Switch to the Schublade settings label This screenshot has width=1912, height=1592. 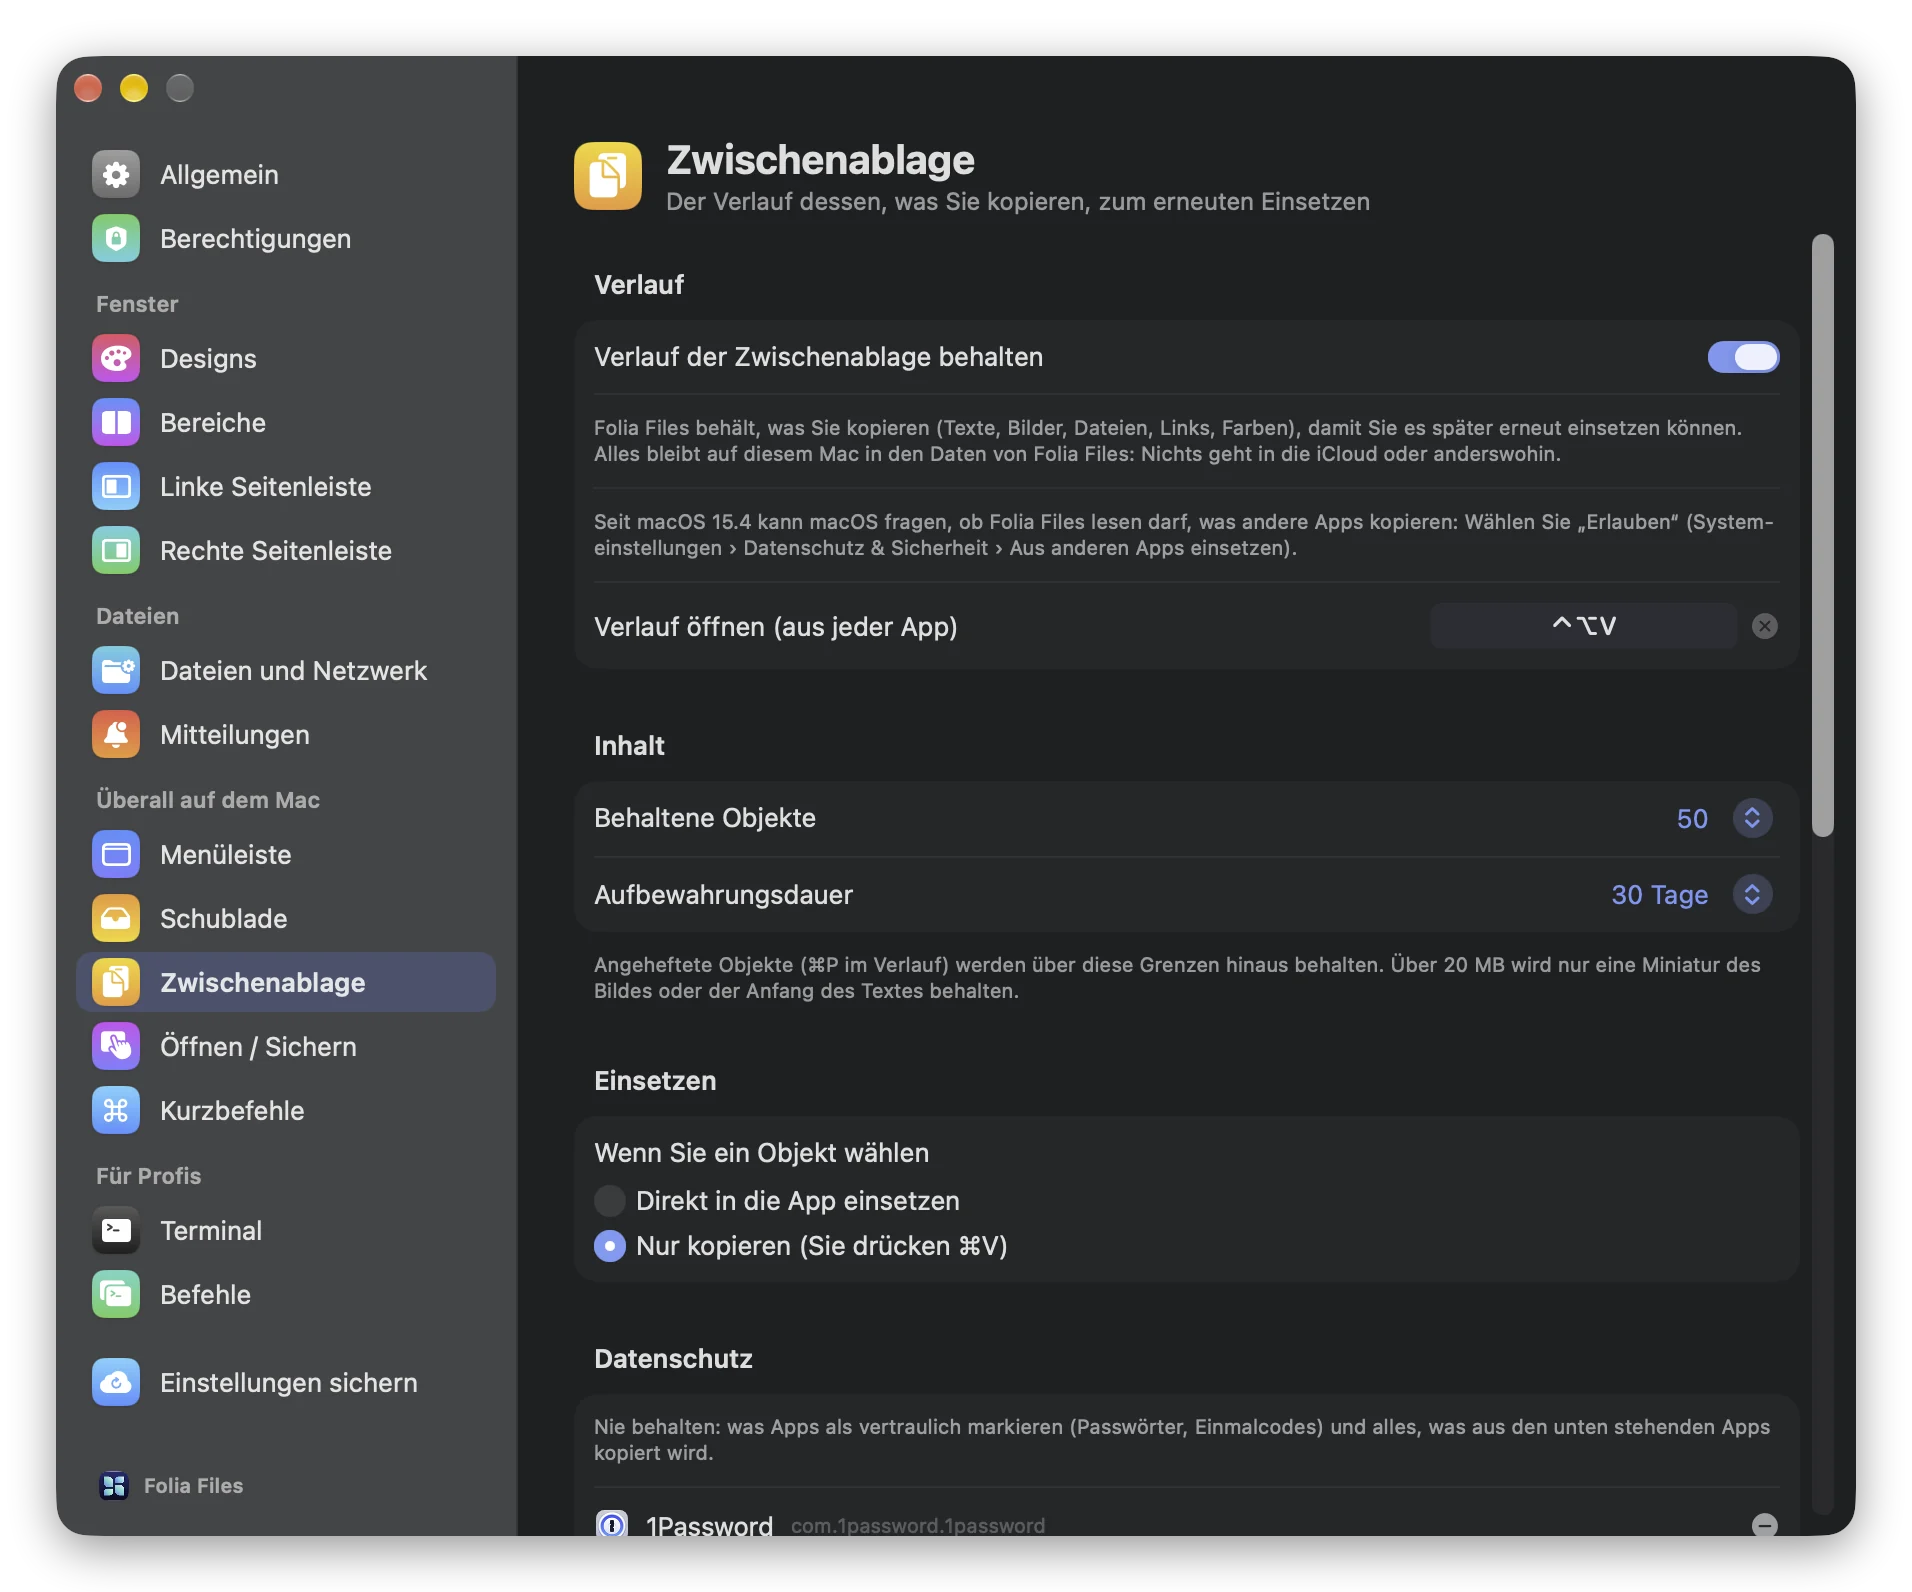click(x=224, y=919)
